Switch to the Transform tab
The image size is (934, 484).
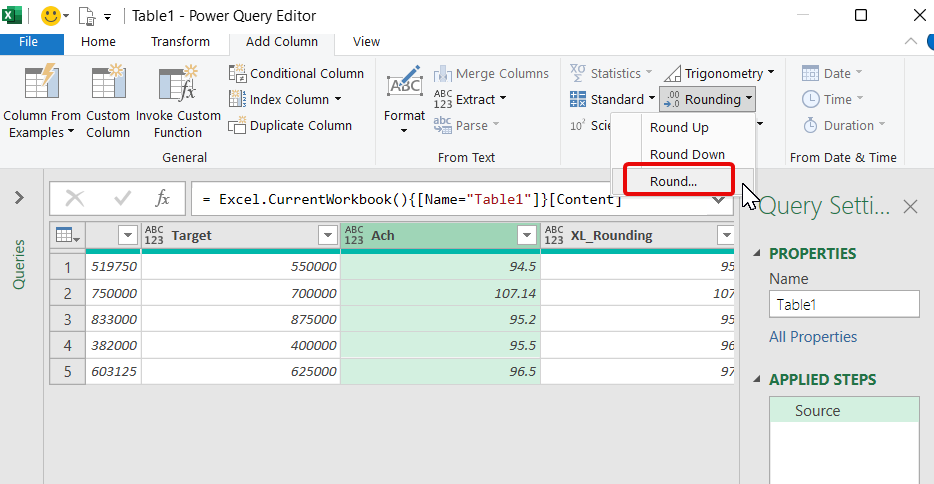pos(180,41)
